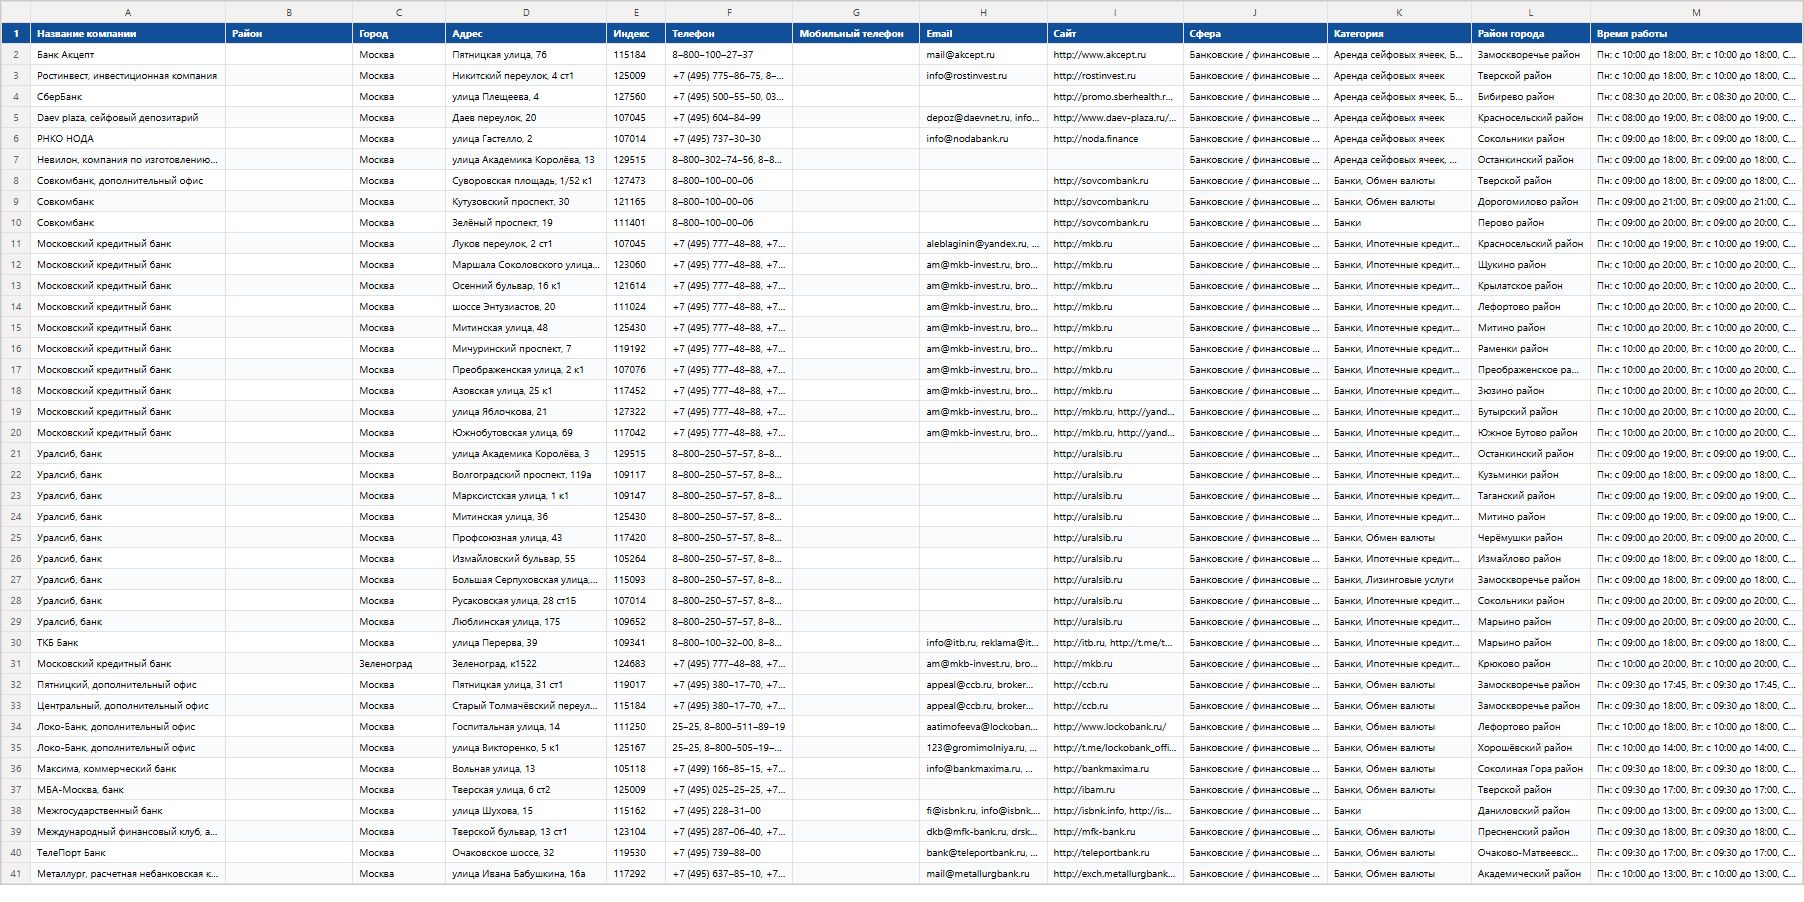Click the 'Город' header cell
The height and width of the screenshot is (902, 1804).
coord(399,34)
